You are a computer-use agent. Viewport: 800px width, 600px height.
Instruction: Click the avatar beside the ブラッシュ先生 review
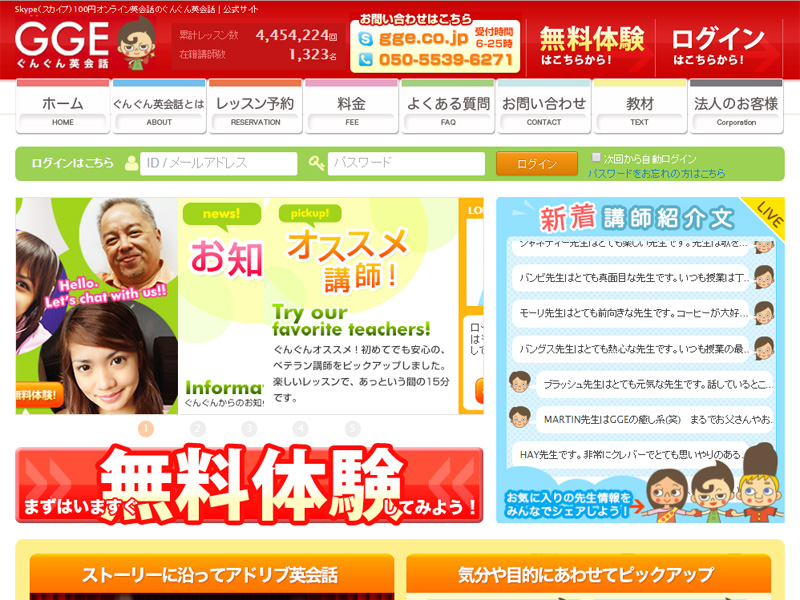(x=520, y=382)
